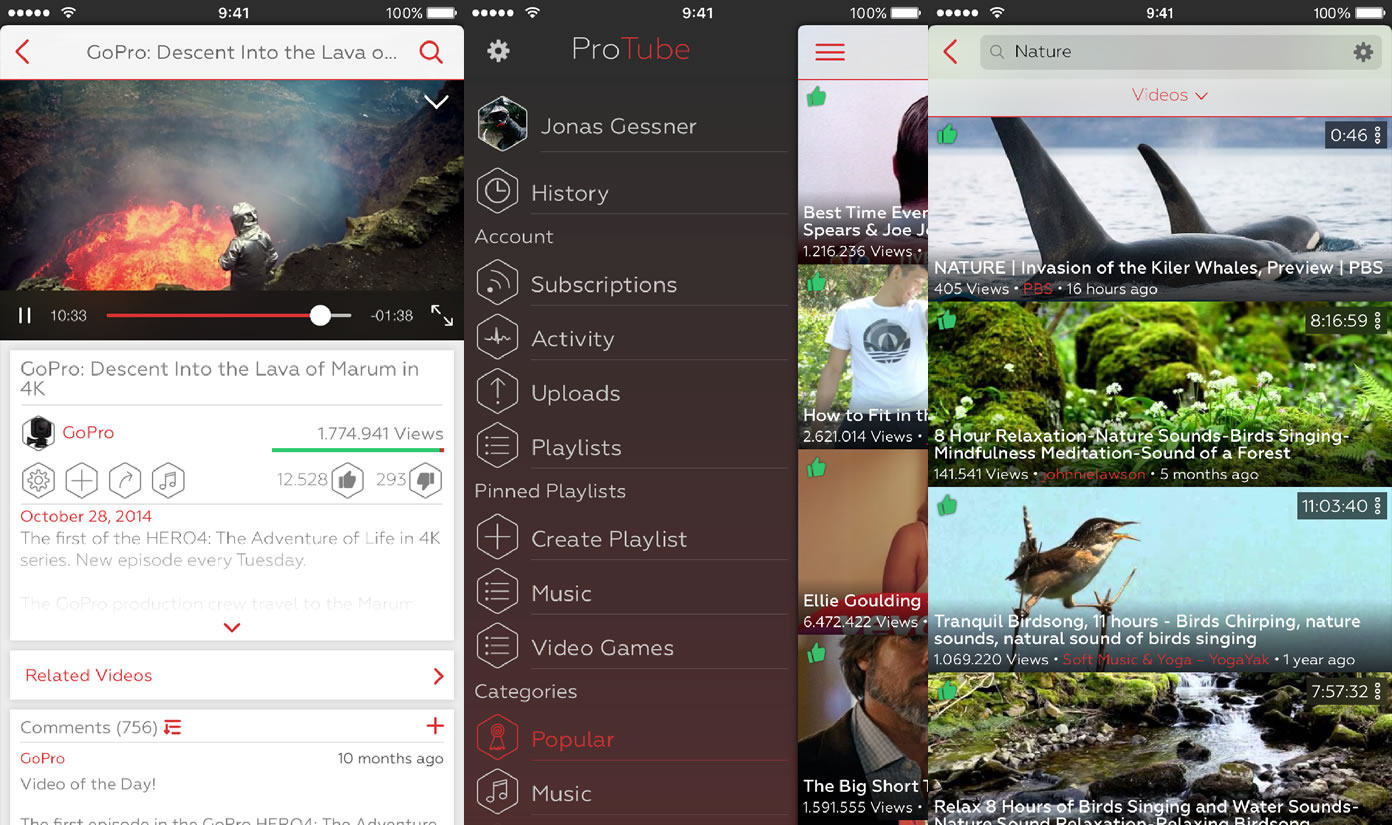The height and width of the screenshot is (825, 1392).
Task: Toggle thumbs up on Tranquil Birdsong video
Action: point(946,505)
